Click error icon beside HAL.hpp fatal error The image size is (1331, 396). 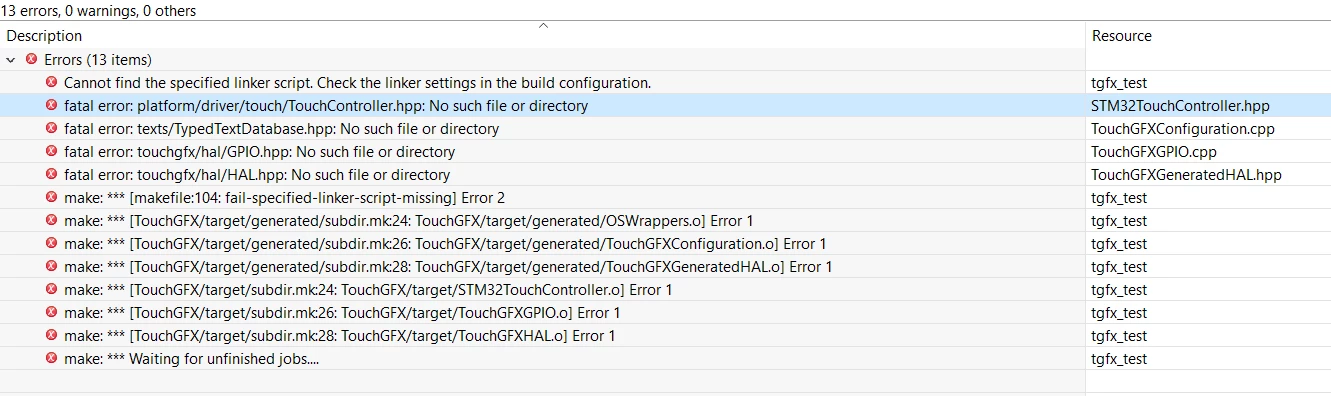[x=51, y=175]
